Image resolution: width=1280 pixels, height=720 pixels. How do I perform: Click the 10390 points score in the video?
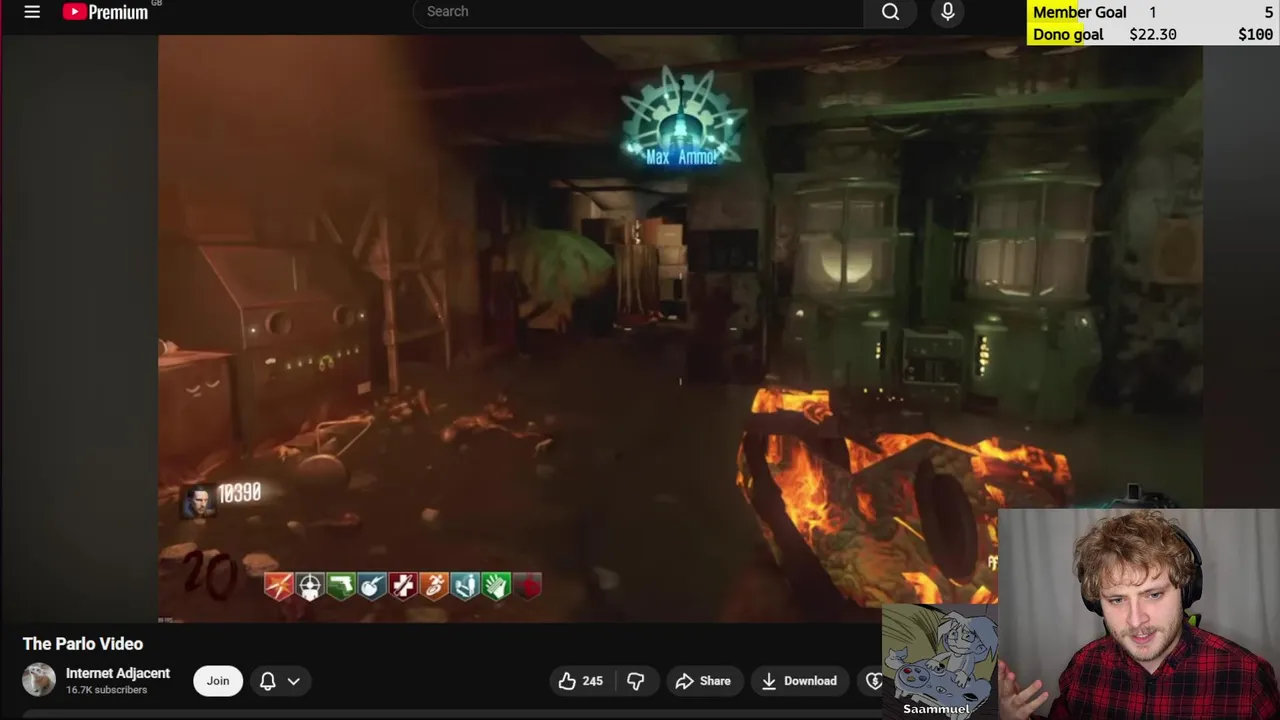(x=239, y=493)
